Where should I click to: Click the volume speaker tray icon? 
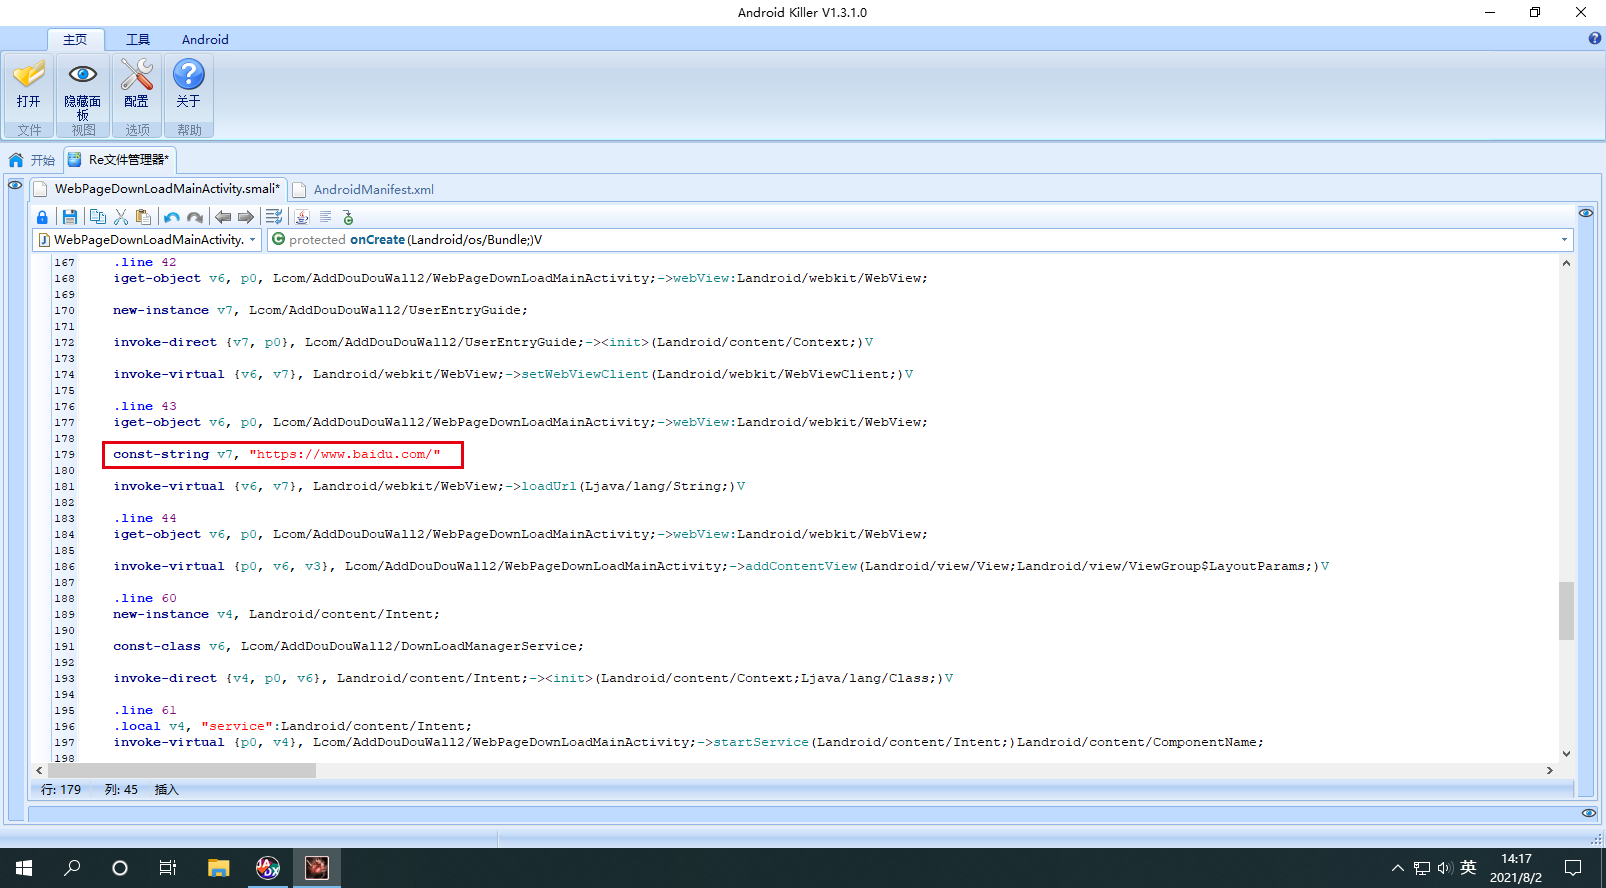coord(1445,868)
